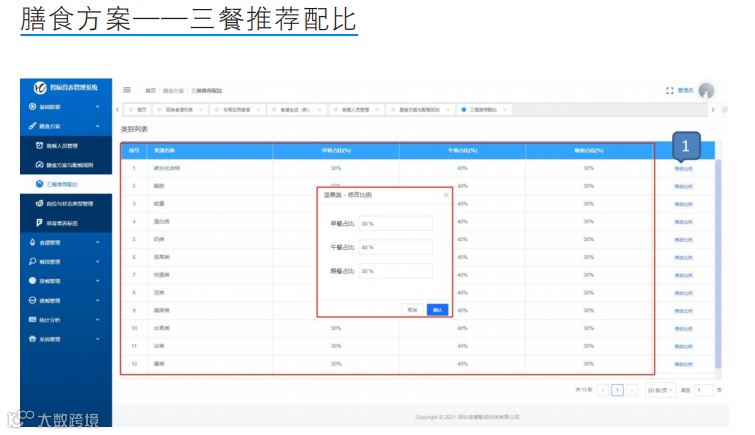Select 三餐推荐配比 in the sidebar
Image resolution: width=755 pixels, height=435 pixels.
point(66,184)
